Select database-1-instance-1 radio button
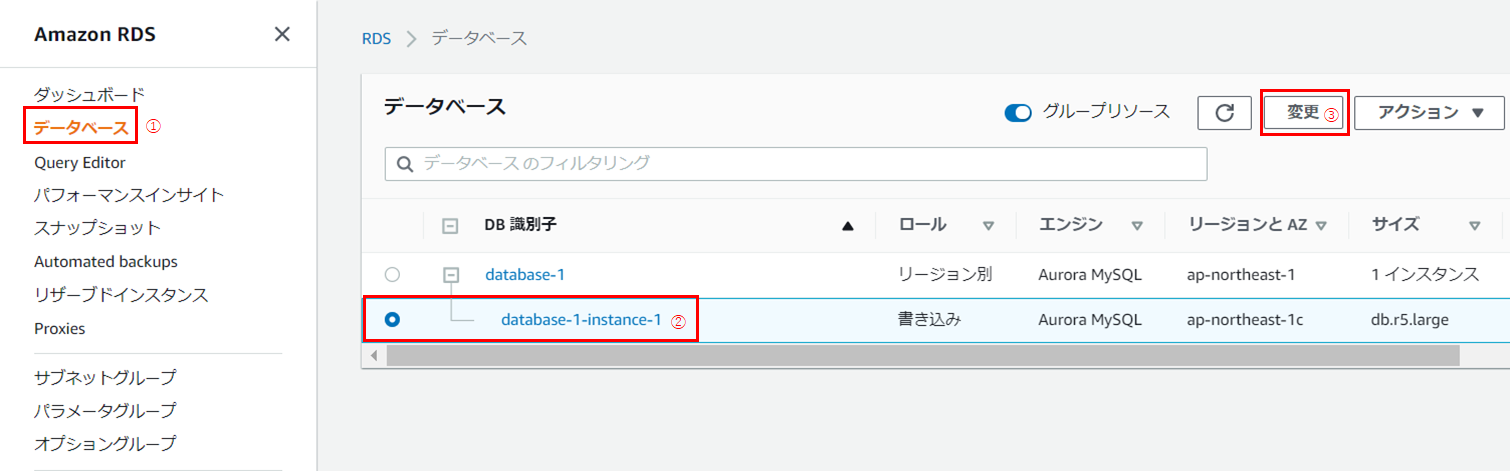 (392, 320)
